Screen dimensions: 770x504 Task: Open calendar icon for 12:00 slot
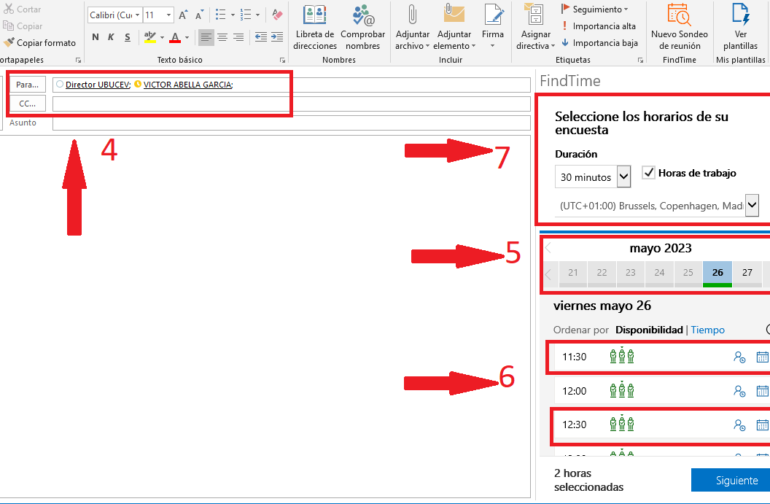(762, 391)
